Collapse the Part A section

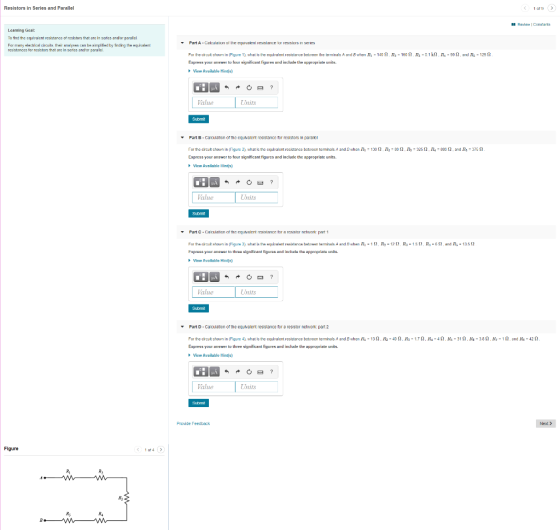click(x=182, y=43)
